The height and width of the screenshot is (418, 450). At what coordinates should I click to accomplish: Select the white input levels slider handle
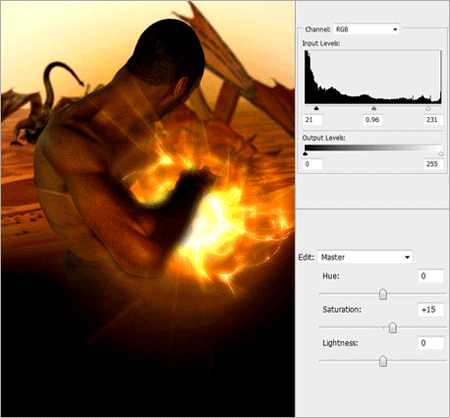click(428, 108)
